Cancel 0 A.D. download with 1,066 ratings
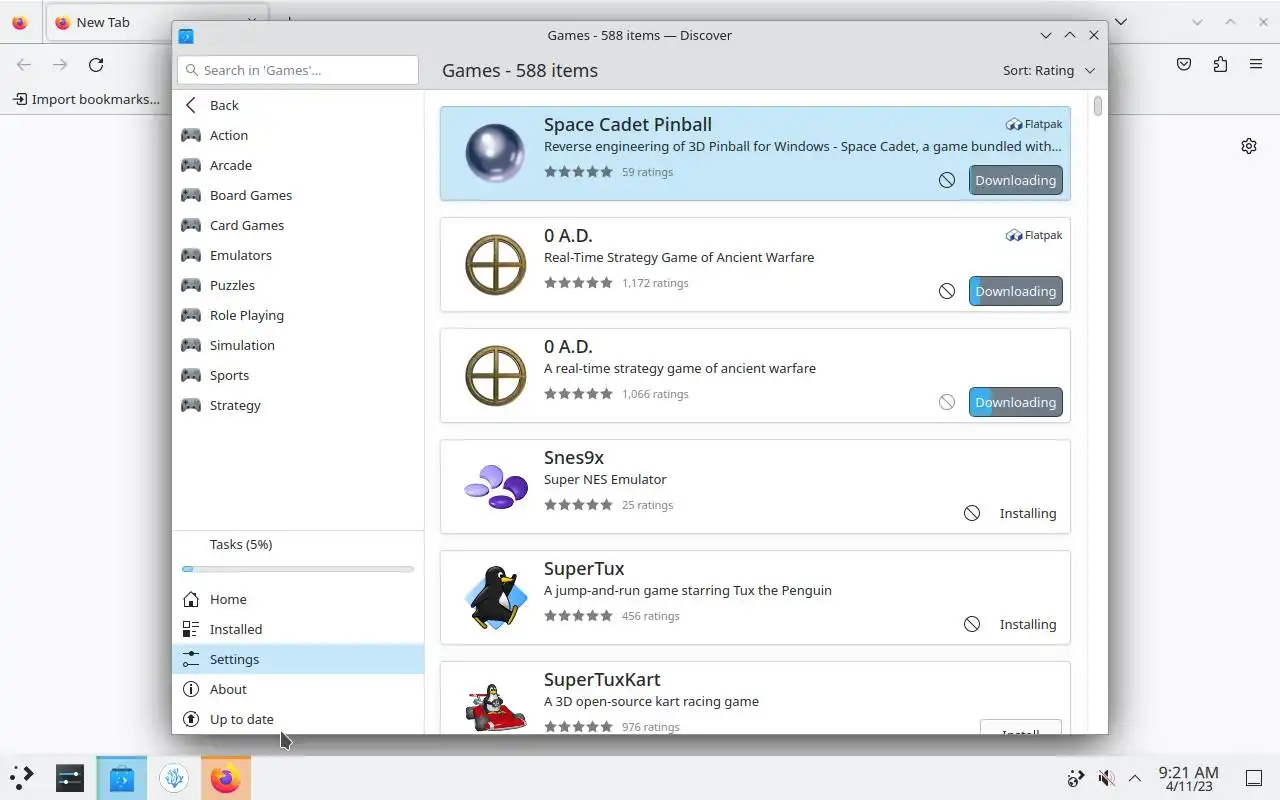 (947, 402)
